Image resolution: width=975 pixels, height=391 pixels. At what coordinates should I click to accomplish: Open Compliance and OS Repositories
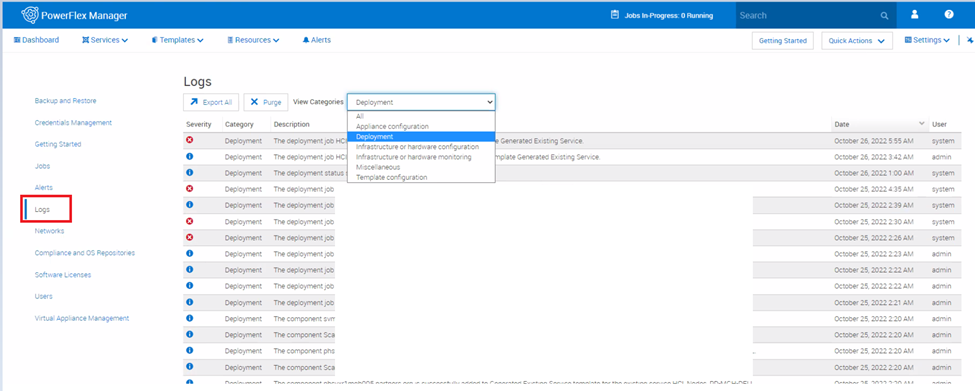85,253
